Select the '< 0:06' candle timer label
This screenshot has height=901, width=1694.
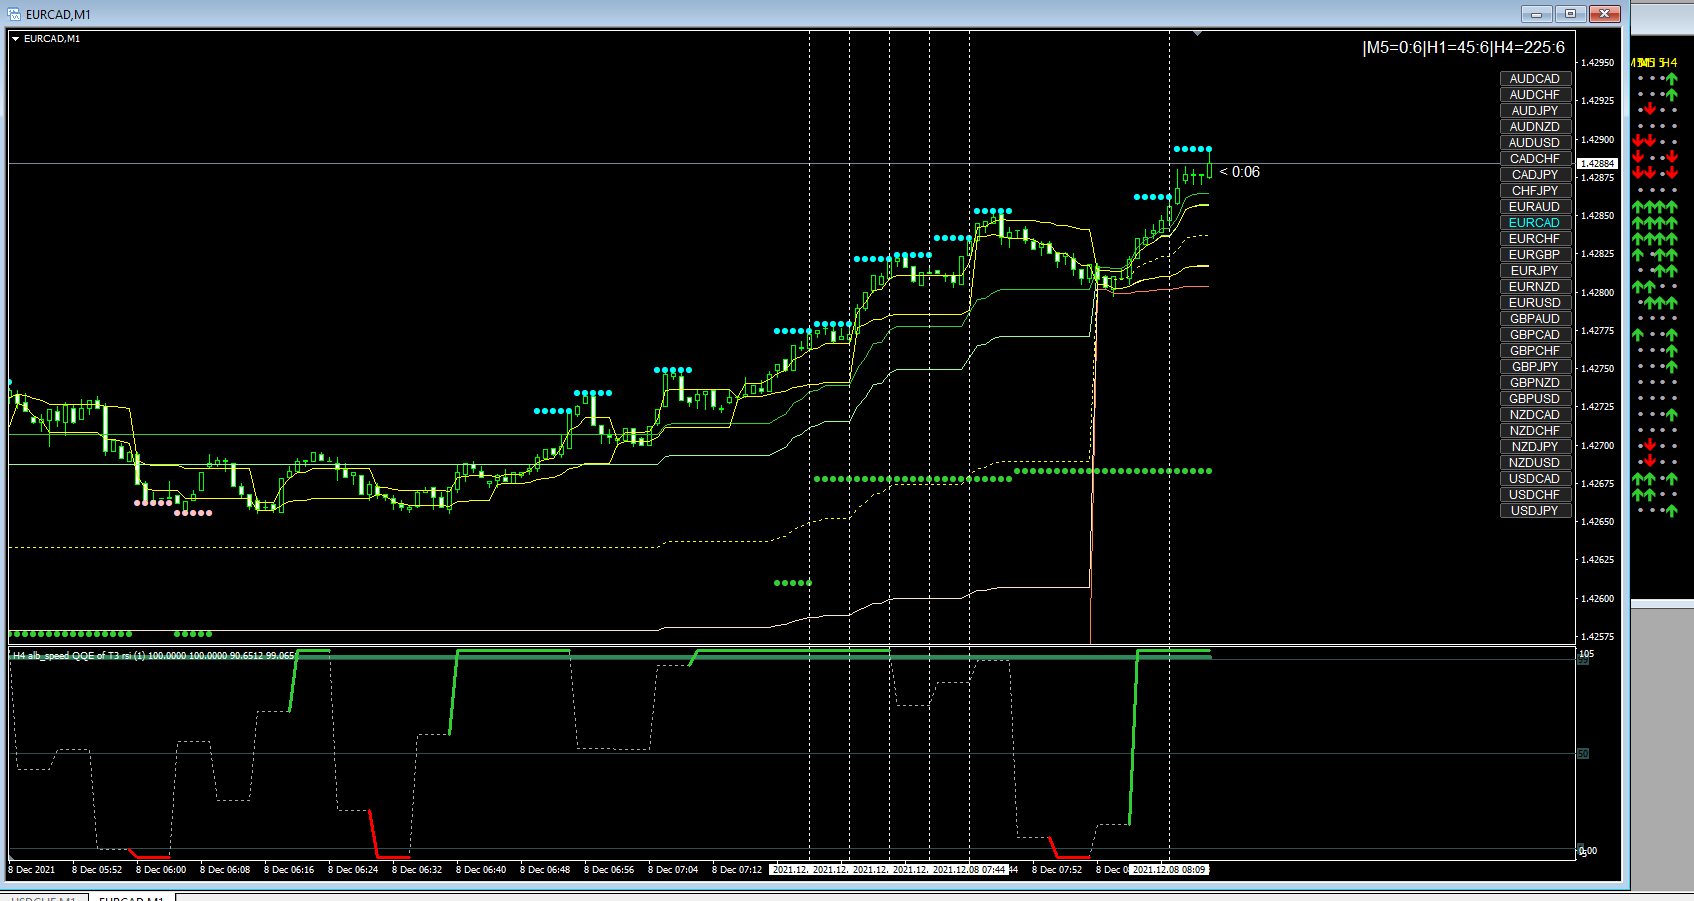click(x=1240, y=172)
